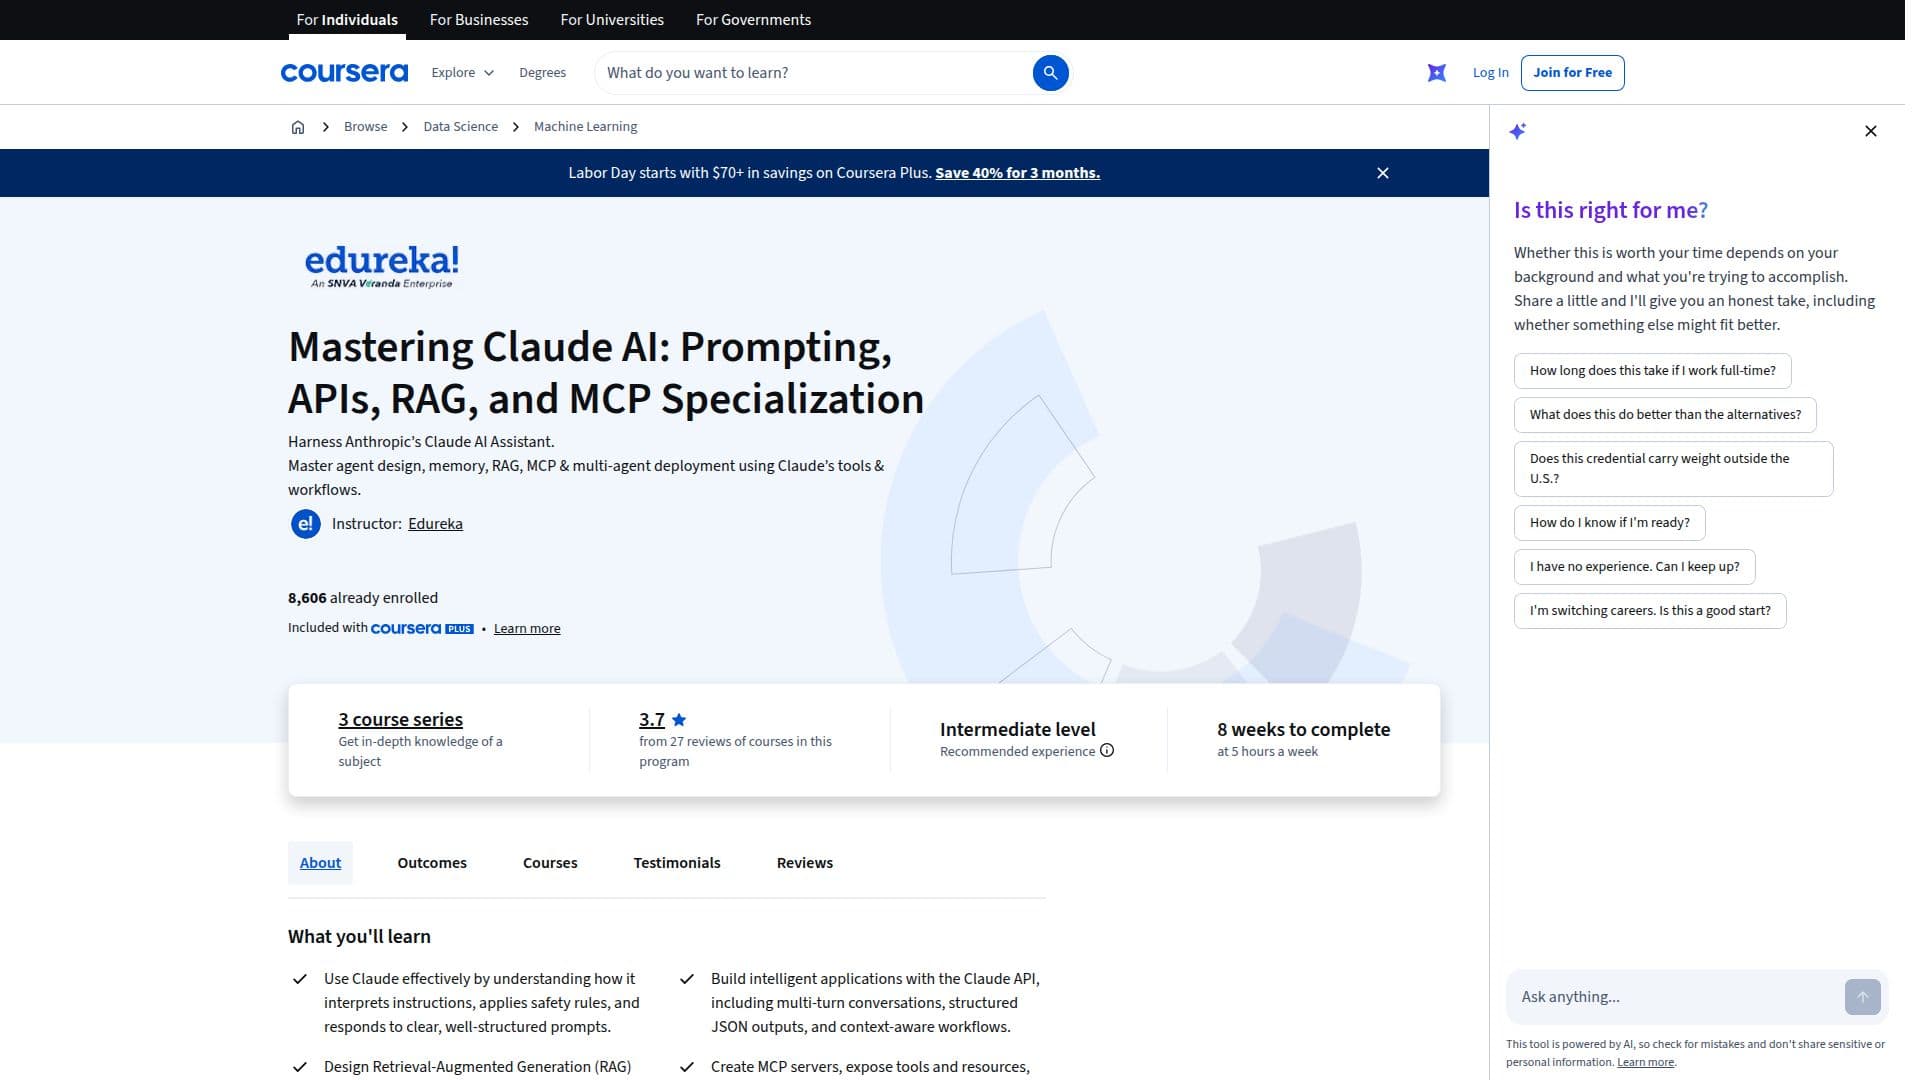1920x1080 pixels.
Task: Ask How do I know if I'm ready
Action: pos(1609,523)
